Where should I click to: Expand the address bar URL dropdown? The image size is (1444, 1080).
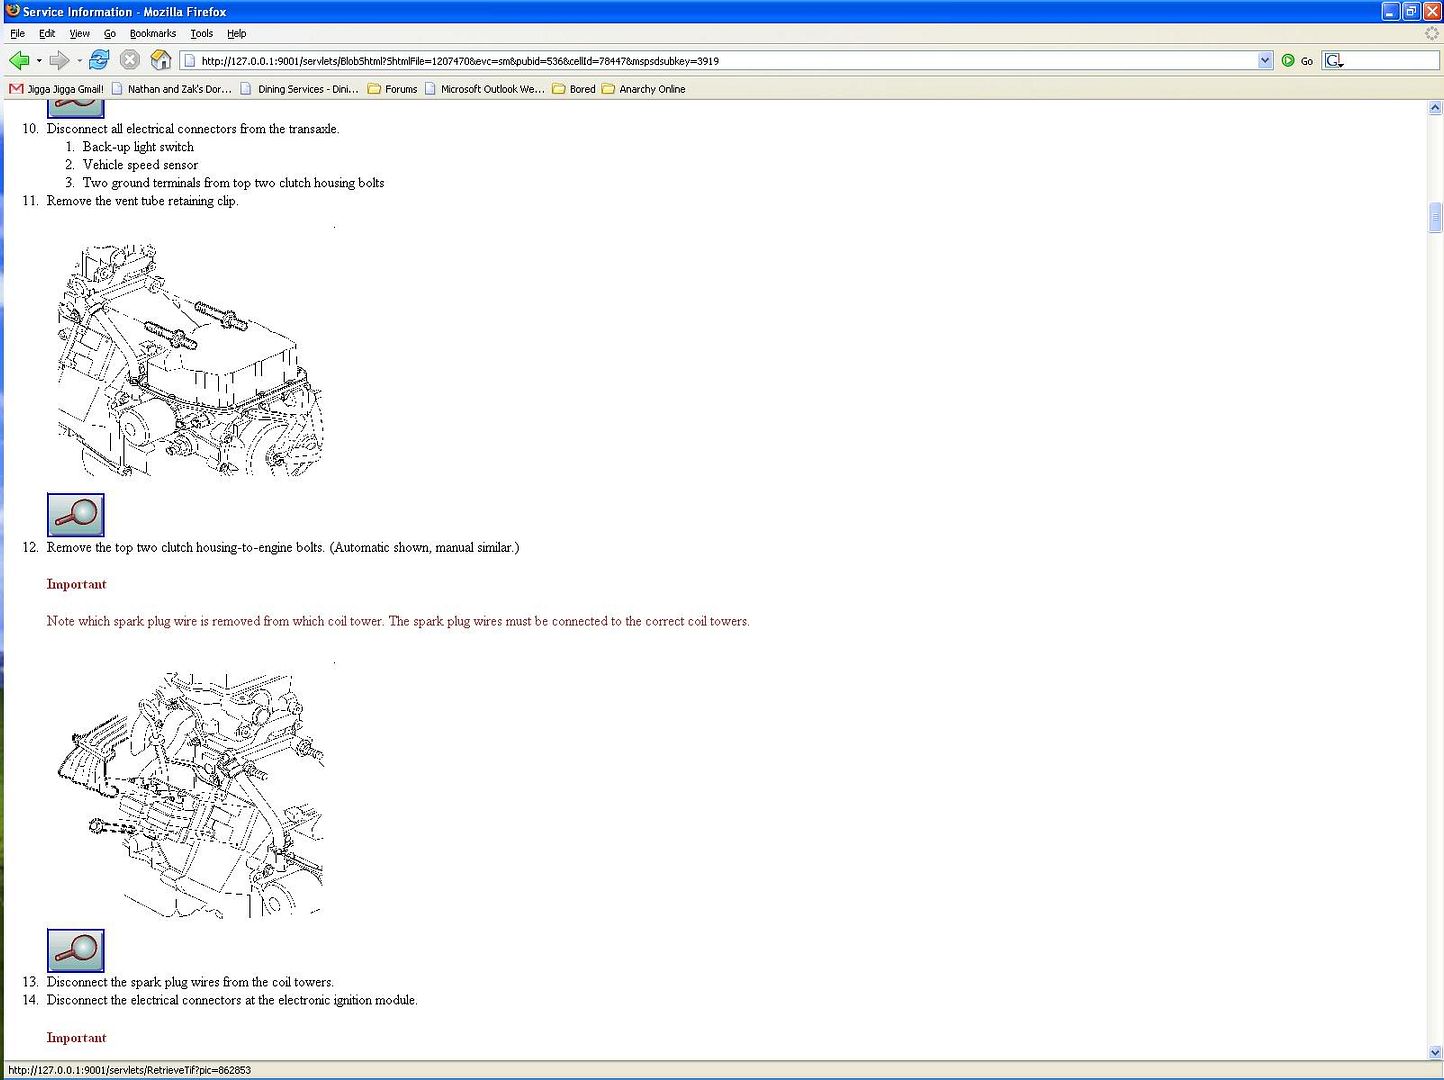(x=1265, y=61)
